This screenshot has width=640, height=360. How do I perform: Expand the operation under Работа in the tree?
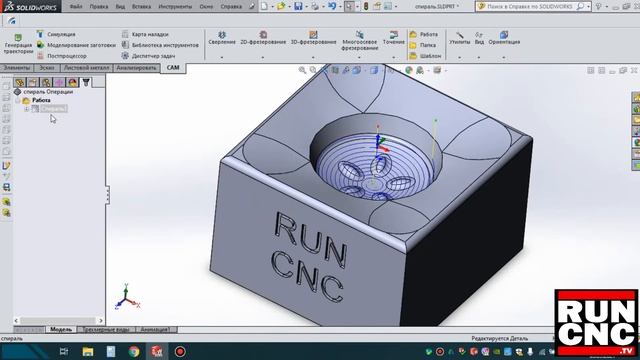[27, 109]
